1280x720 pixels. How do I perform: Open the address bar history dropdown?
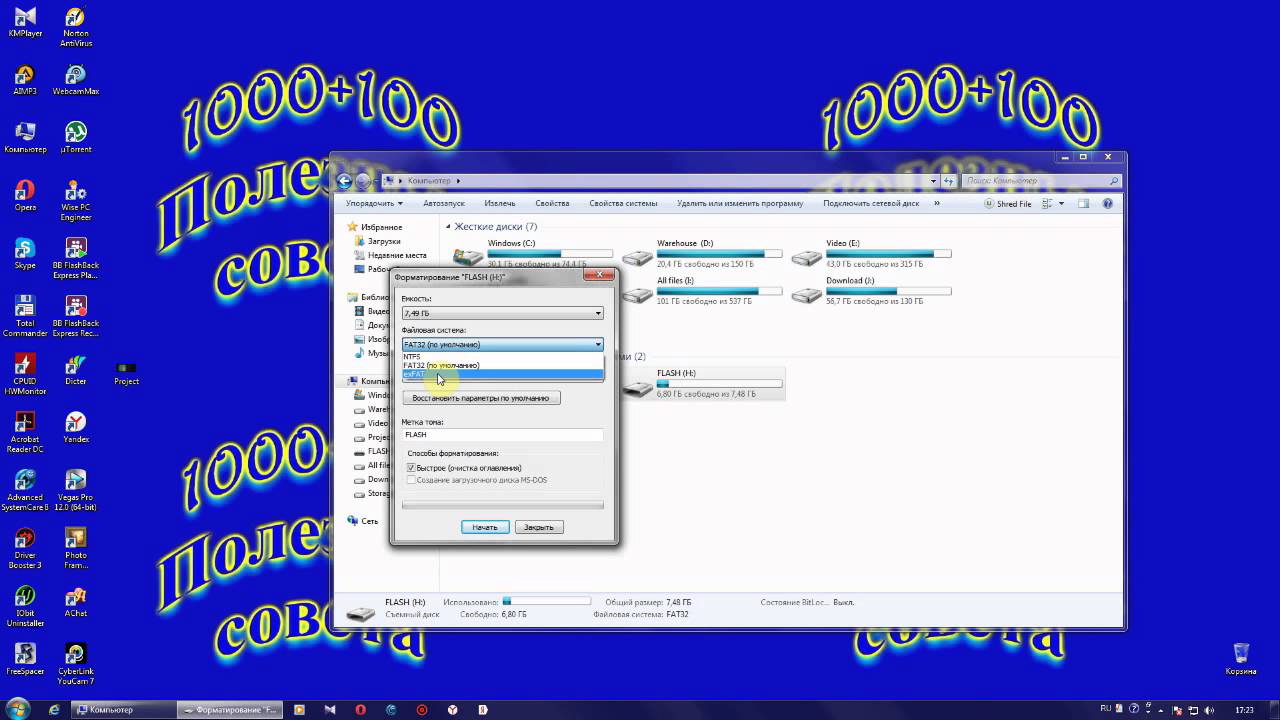(934, 181)
